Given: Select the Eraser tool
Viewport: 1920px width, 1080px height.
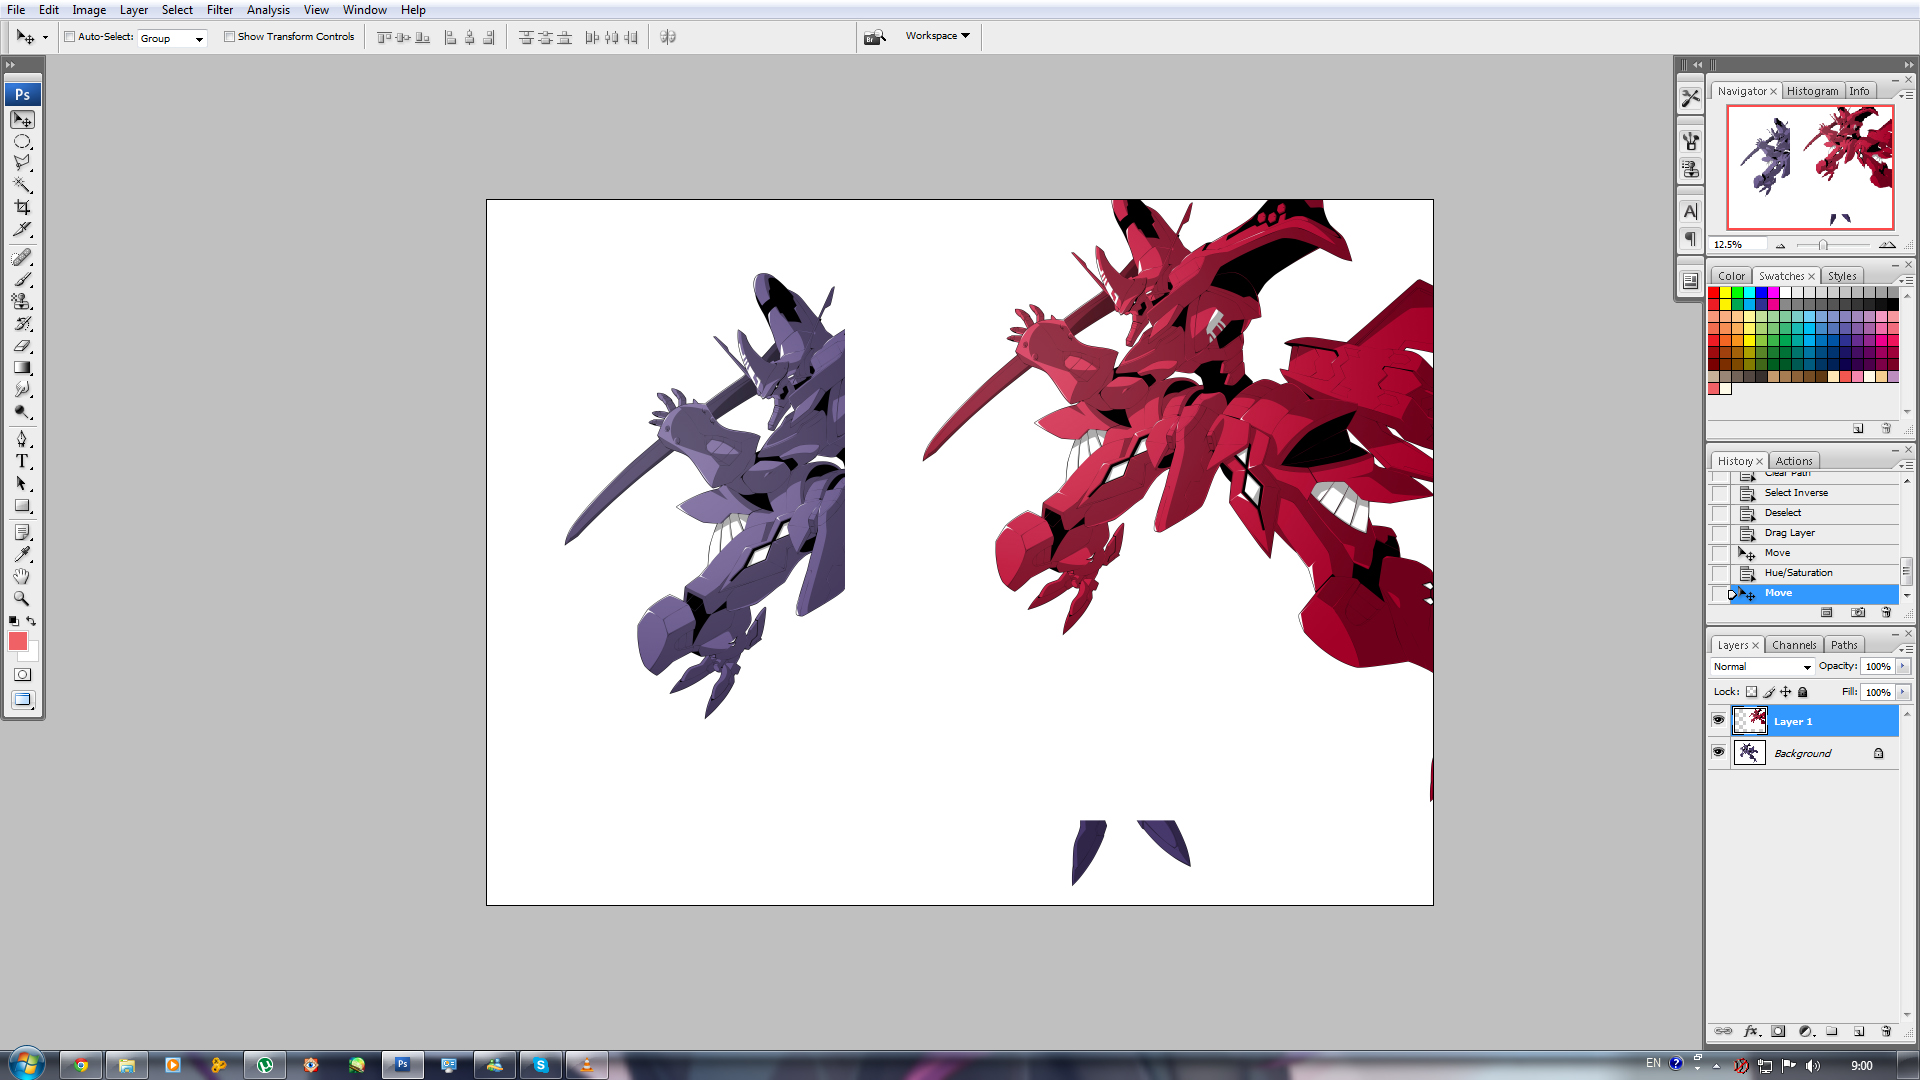Looking at the screenshot, I should pyautogui.click(x=22, y=346).
